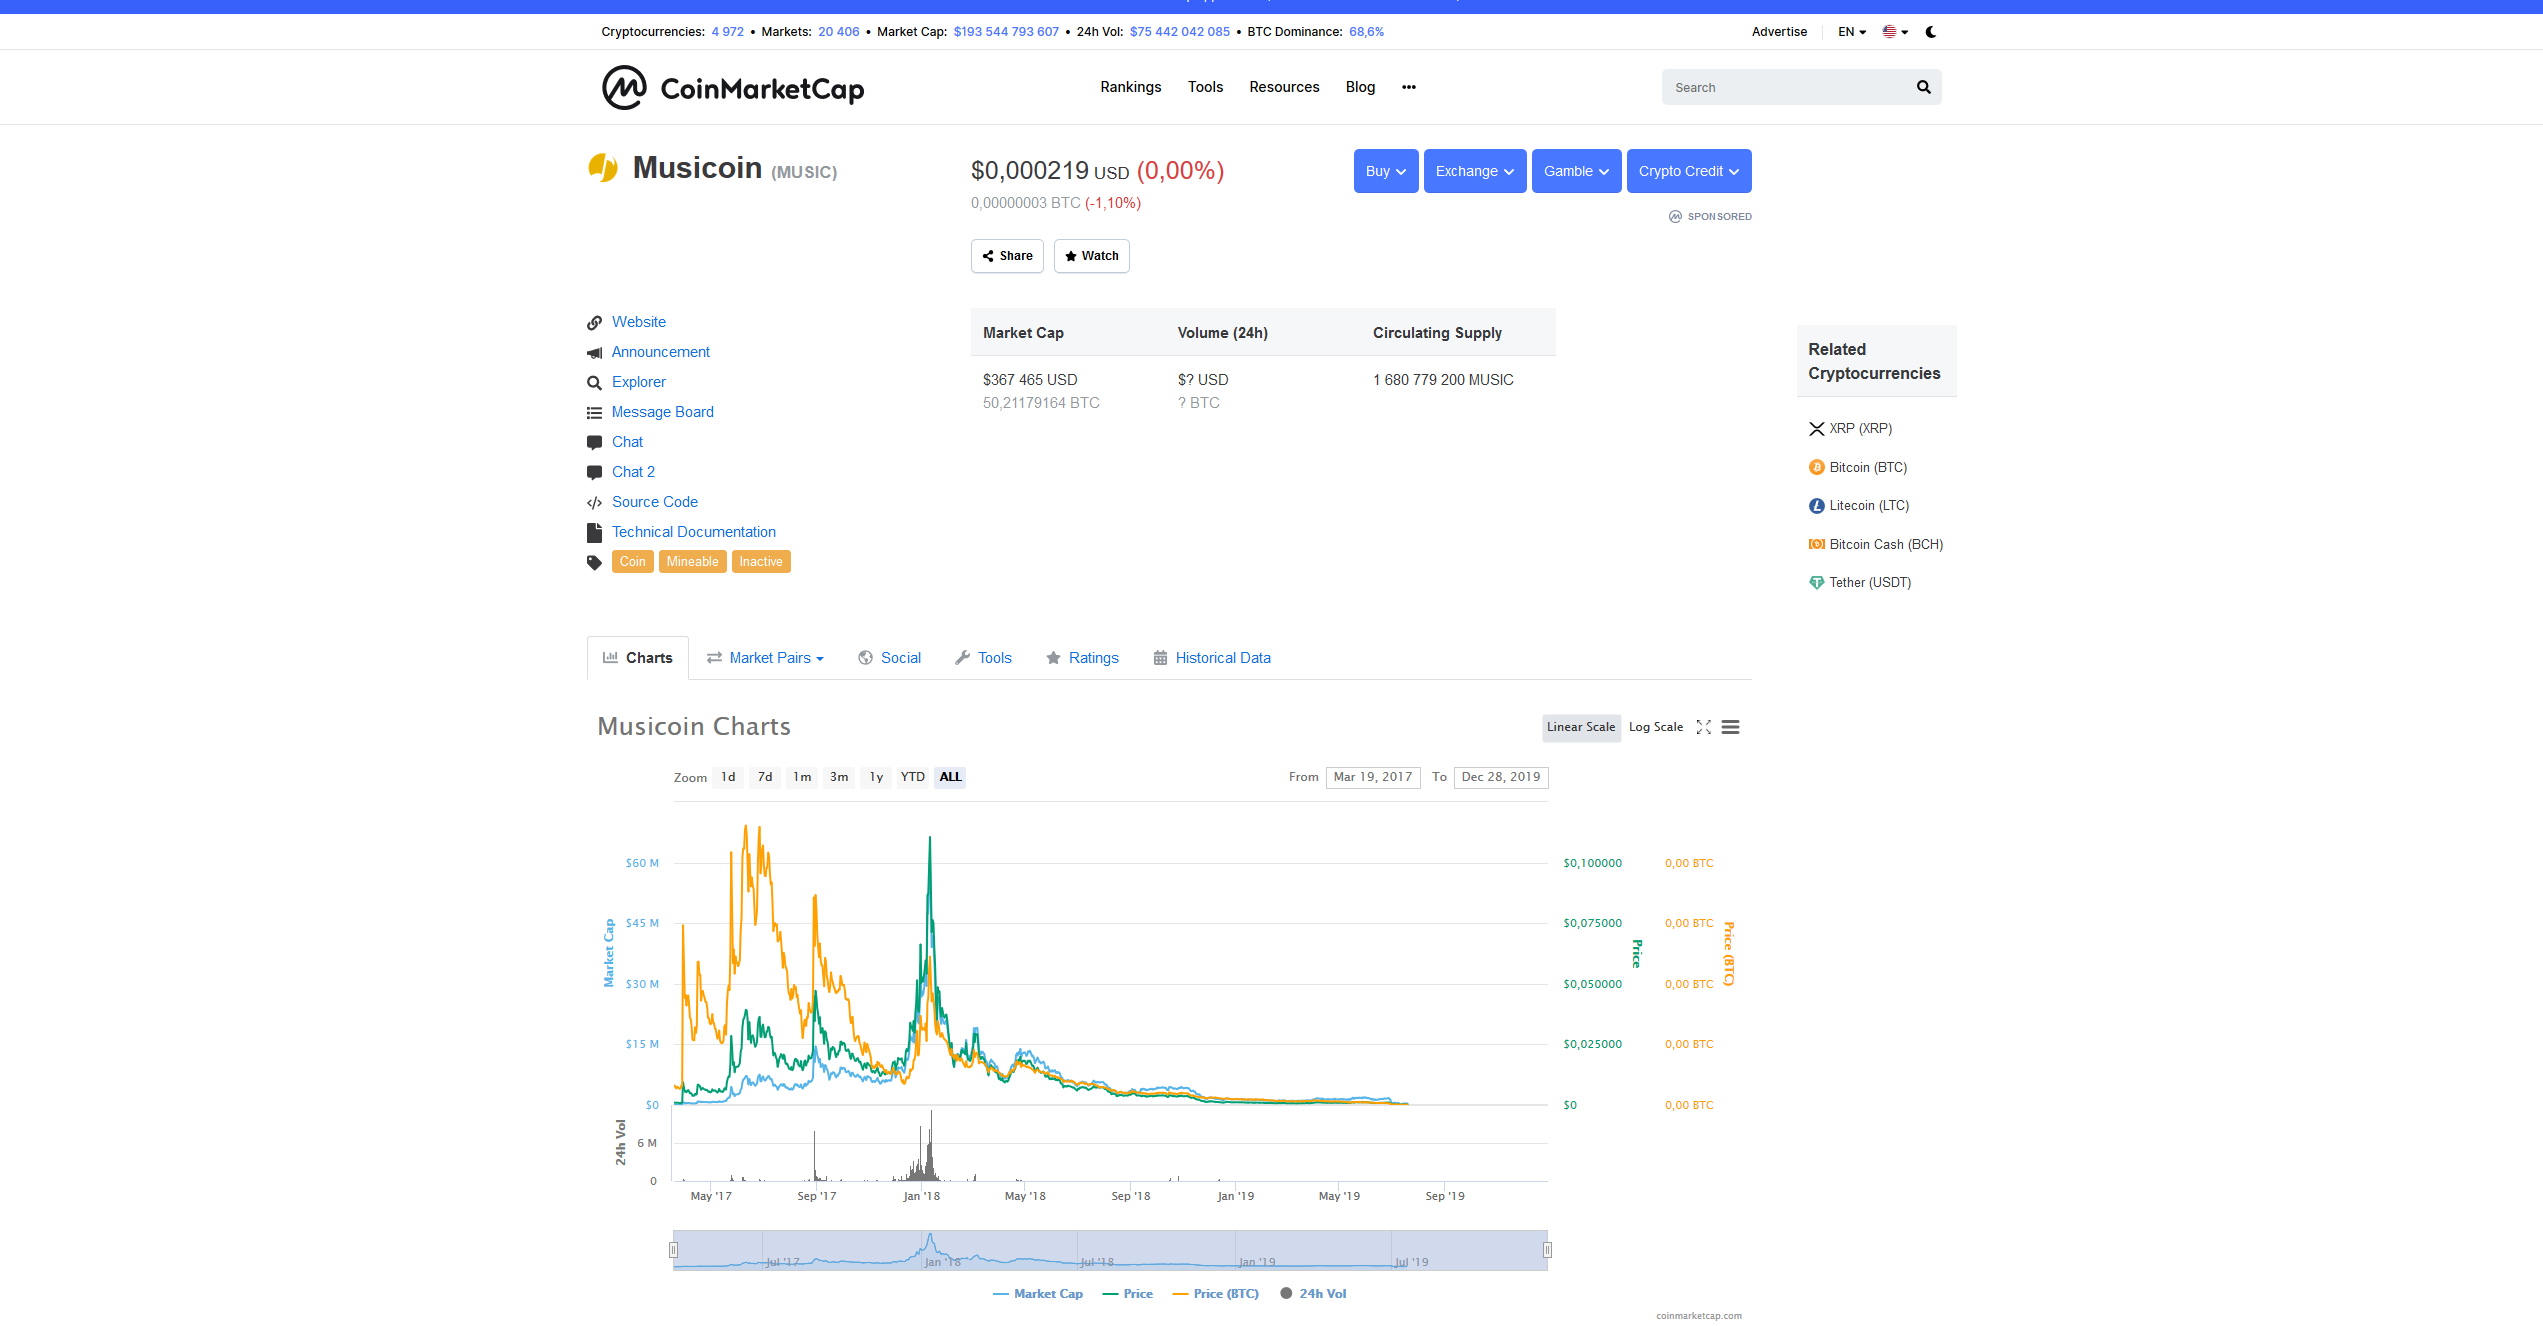Select Log Scale
The image size is (2543, 1326).
pos(1656,727)
